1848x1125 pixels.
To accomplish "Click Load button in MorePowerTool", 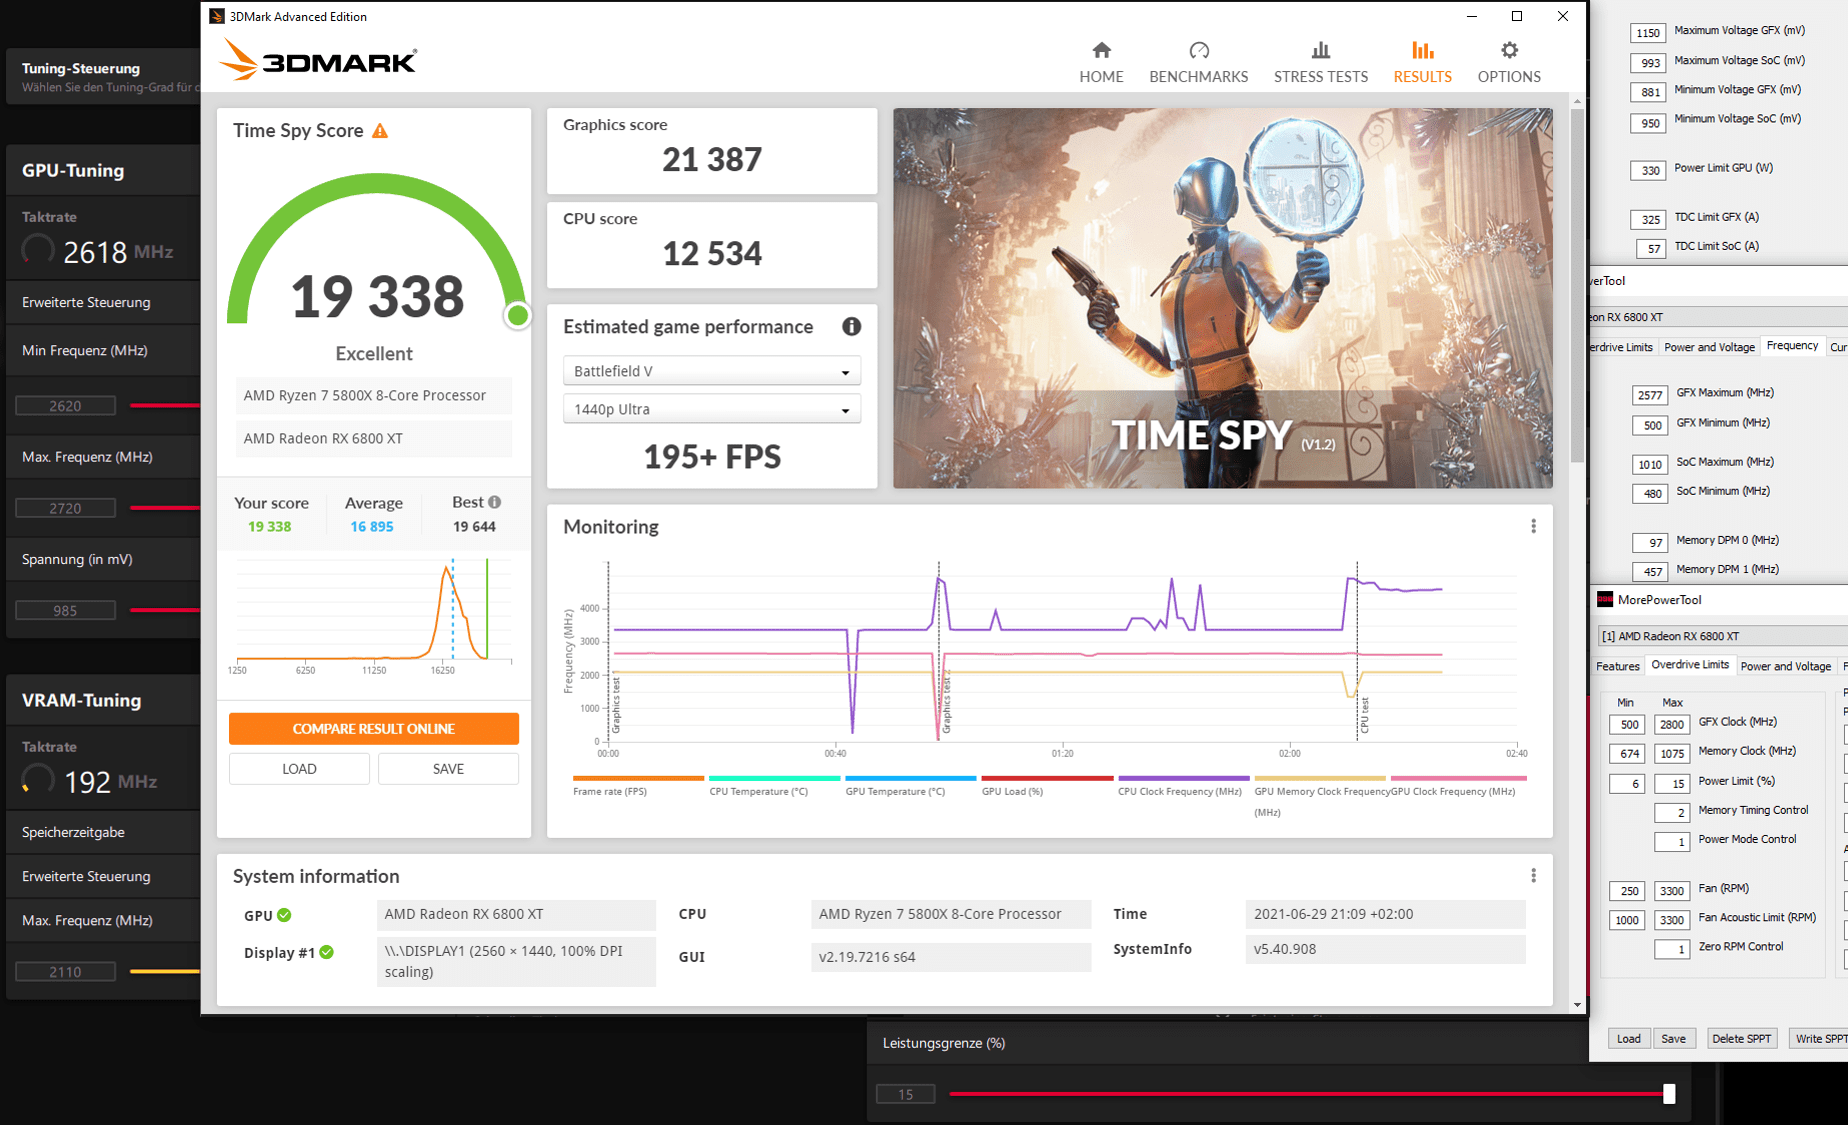I will pyautogui.click(x=1628, y=1039).
